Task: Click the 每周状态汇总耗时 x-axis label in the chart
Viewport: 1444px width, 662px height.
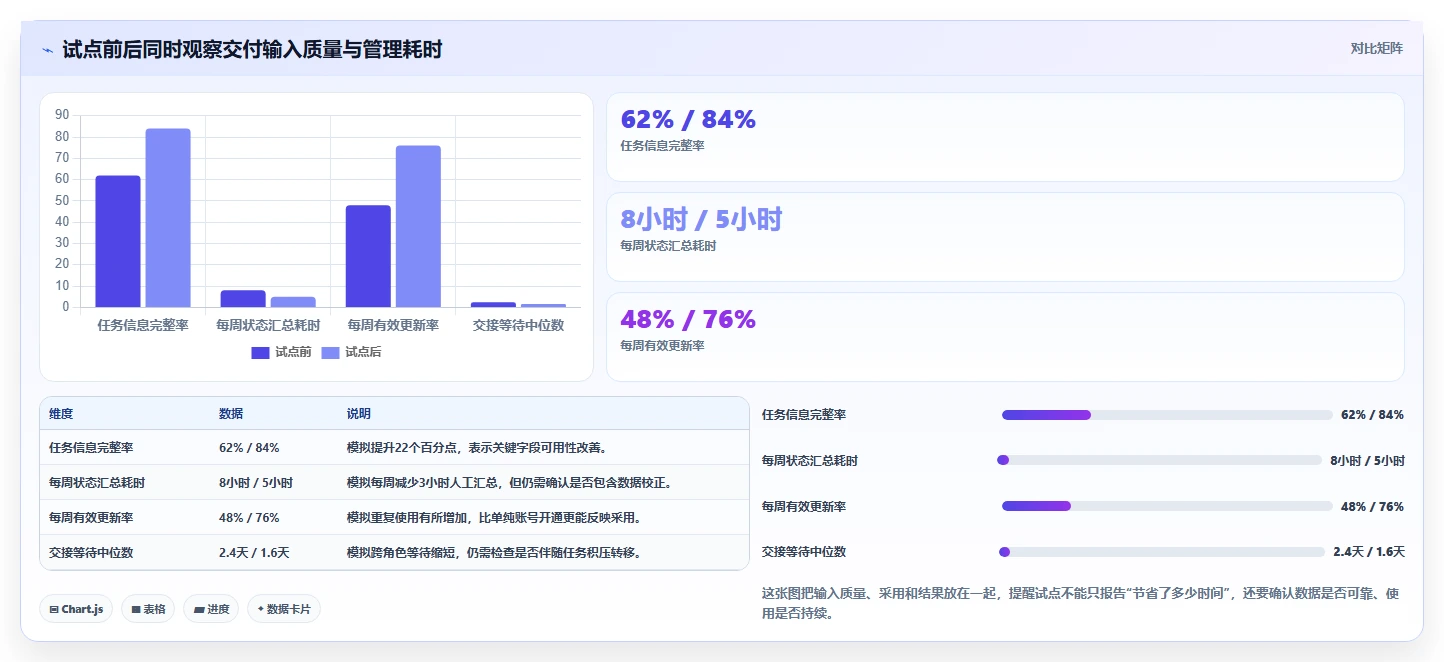Action: pyautogui.click(x=268, y=325)
